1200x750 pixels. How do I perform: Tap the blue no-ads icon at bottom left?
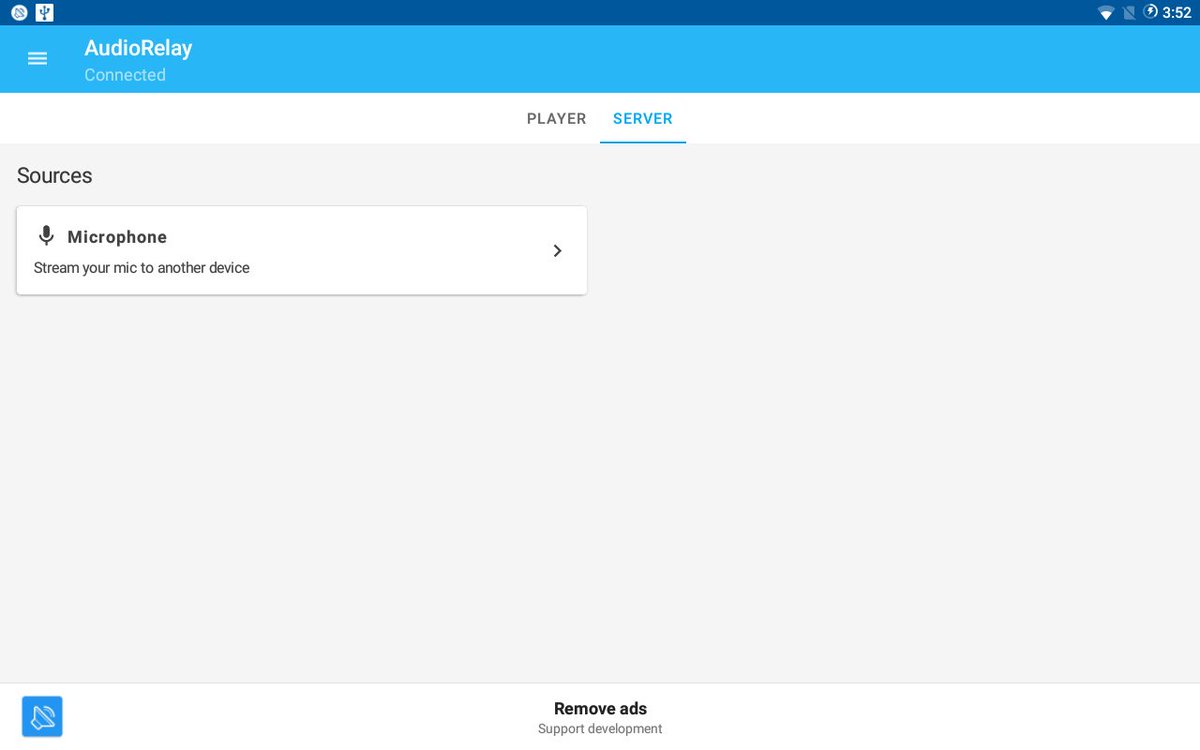pyautogui.click(x=42, y=716)
